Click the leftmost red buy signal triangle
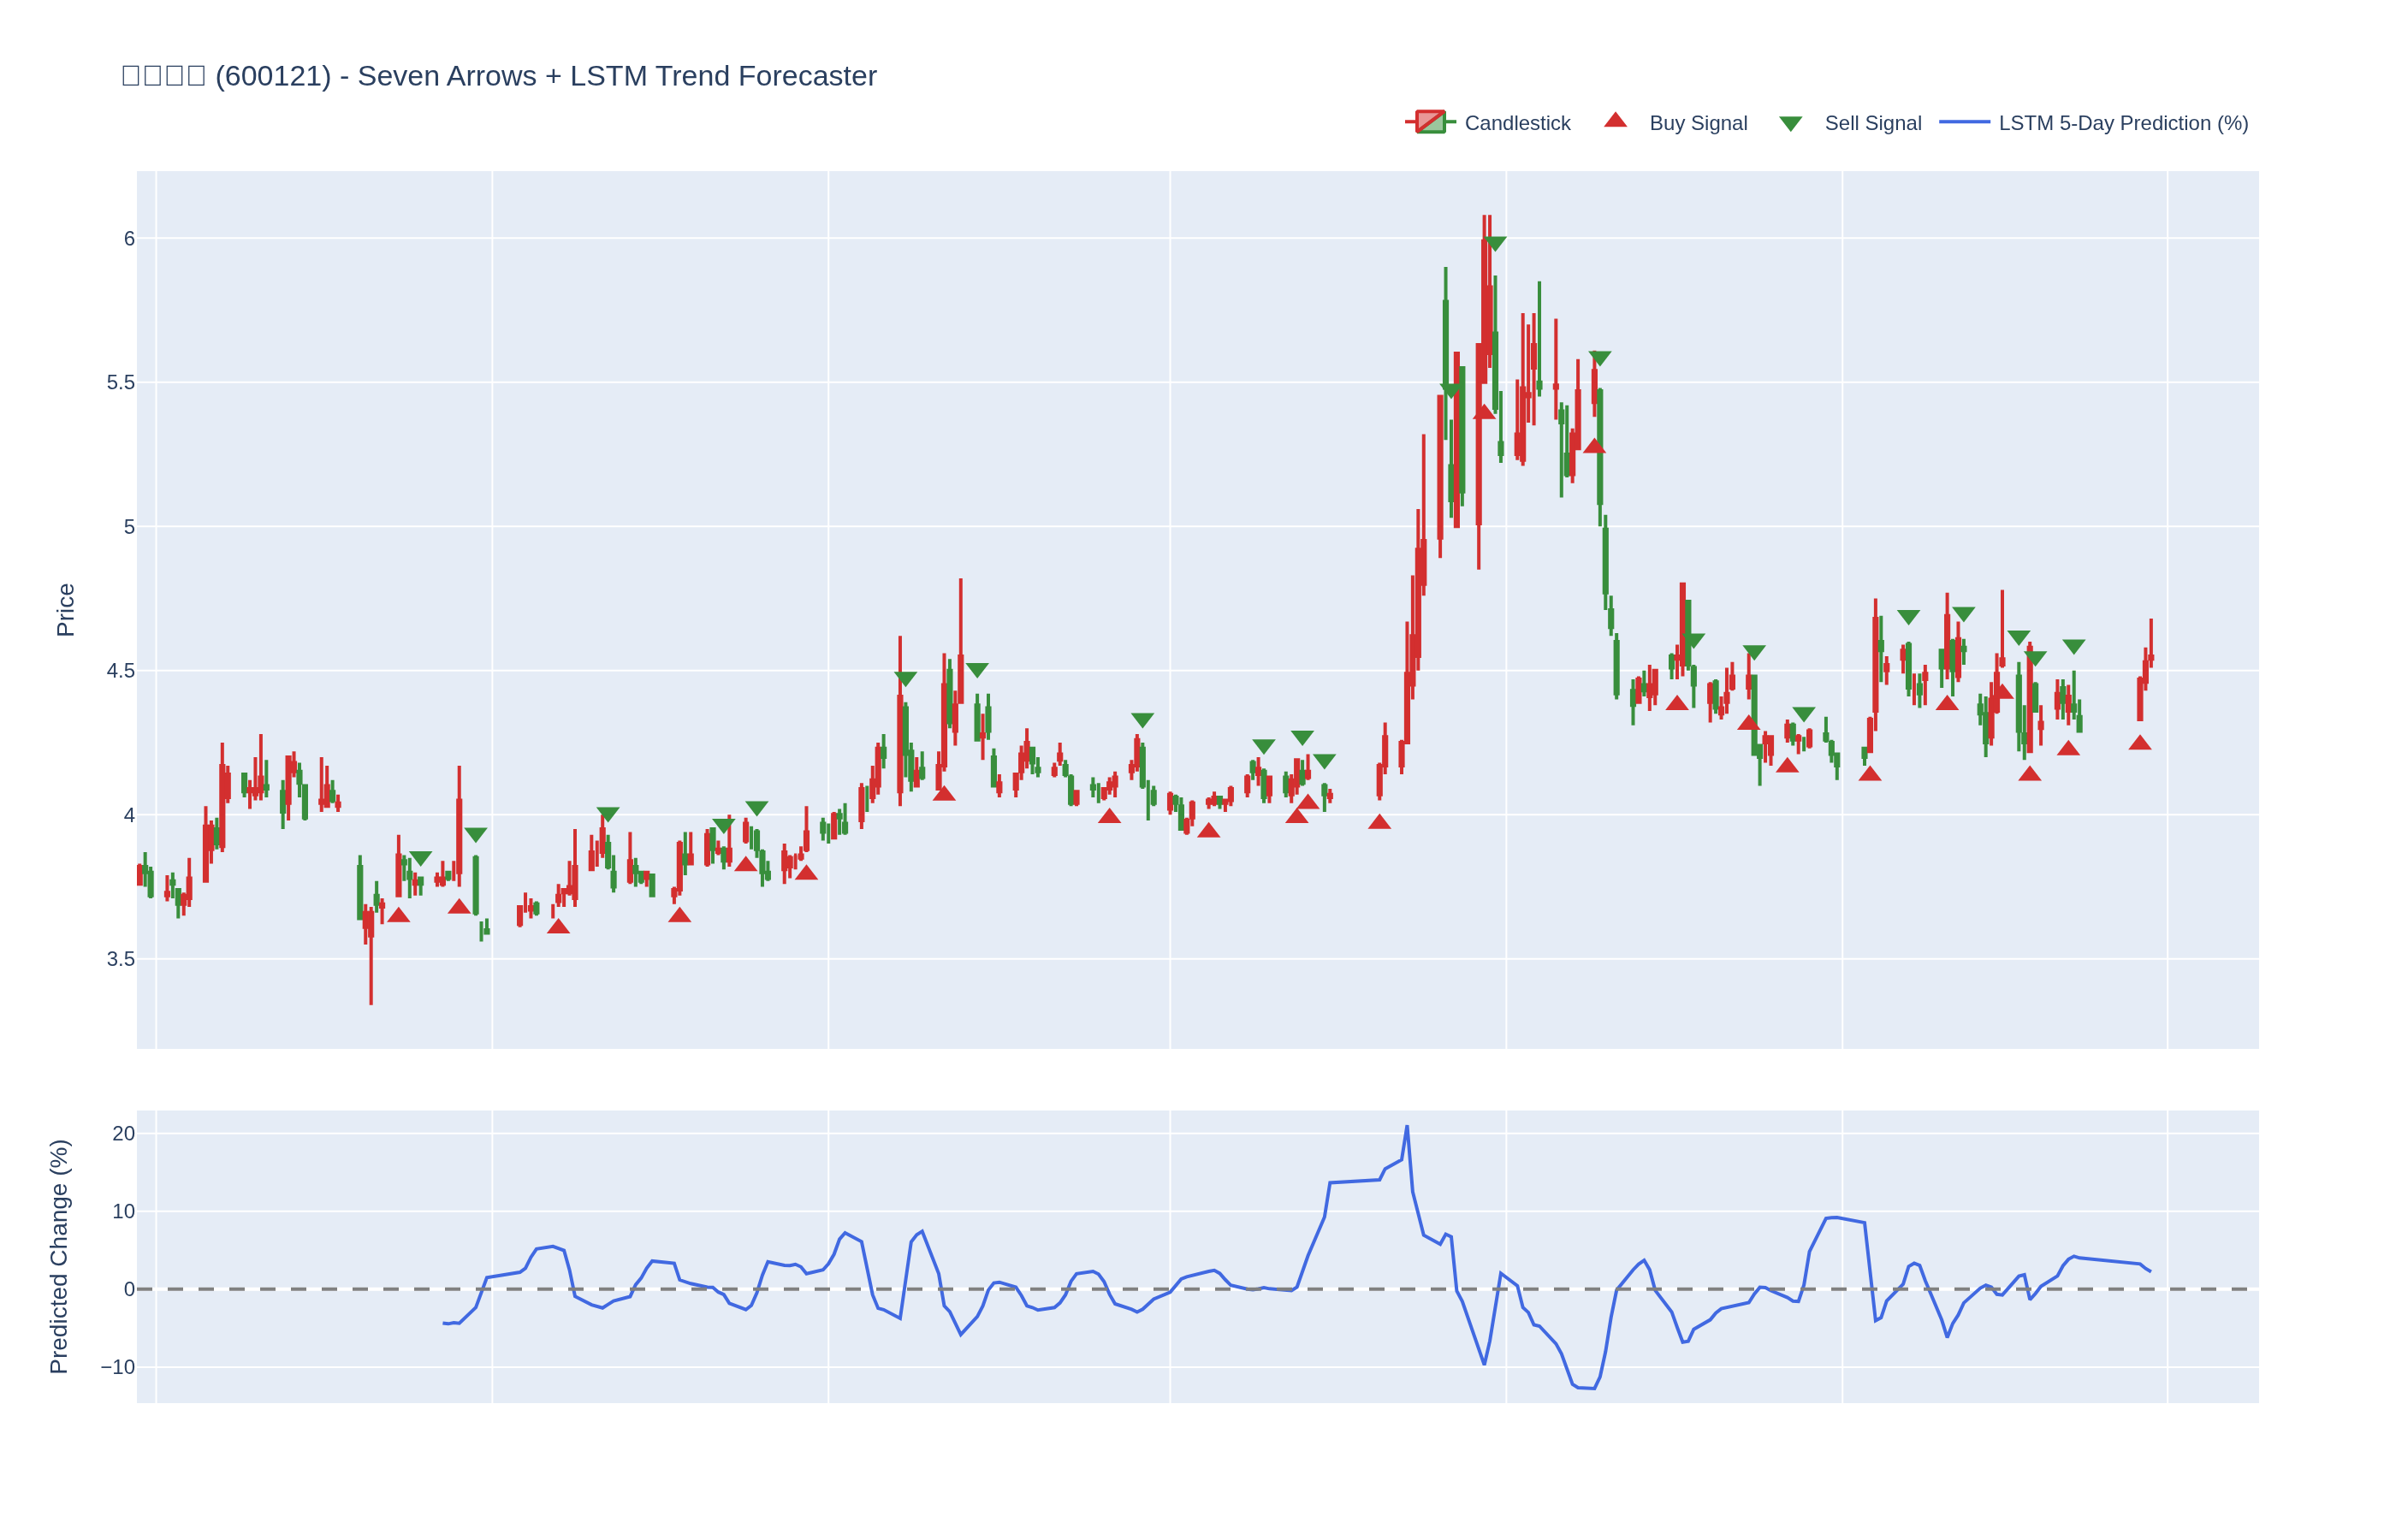Screen dimensions: 2396x1540 pos(398,915)
